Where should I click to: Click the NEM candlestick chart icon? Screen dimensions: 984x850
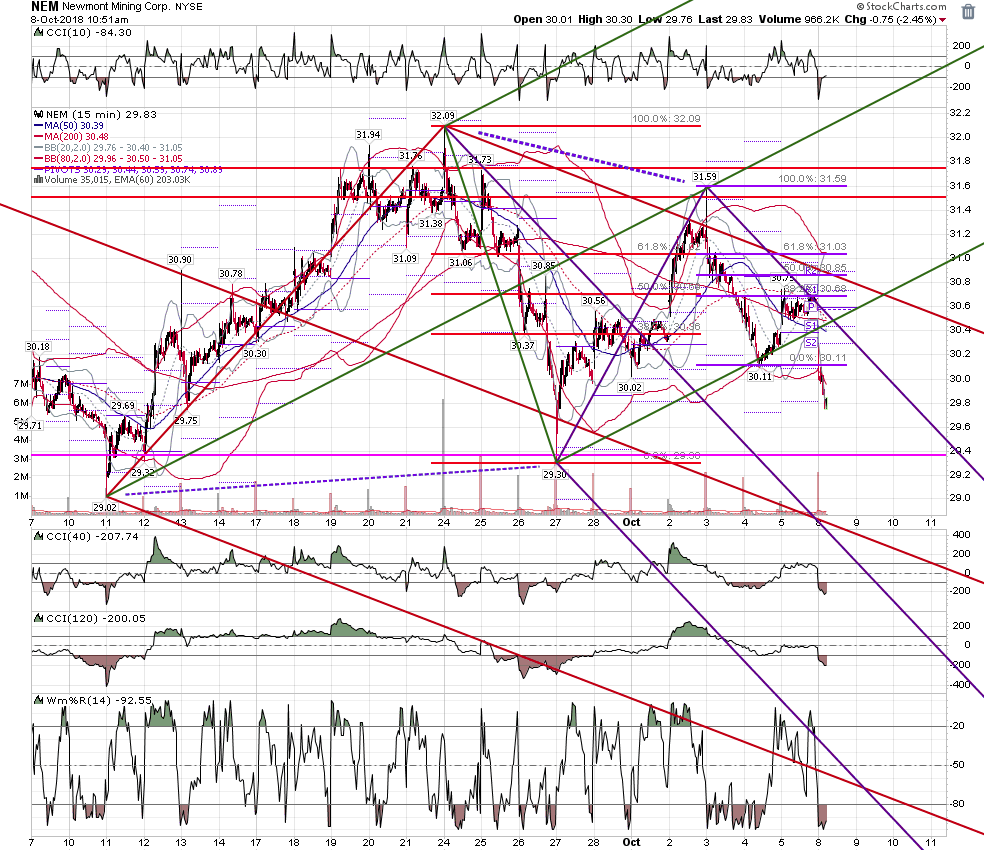point(38,114)
